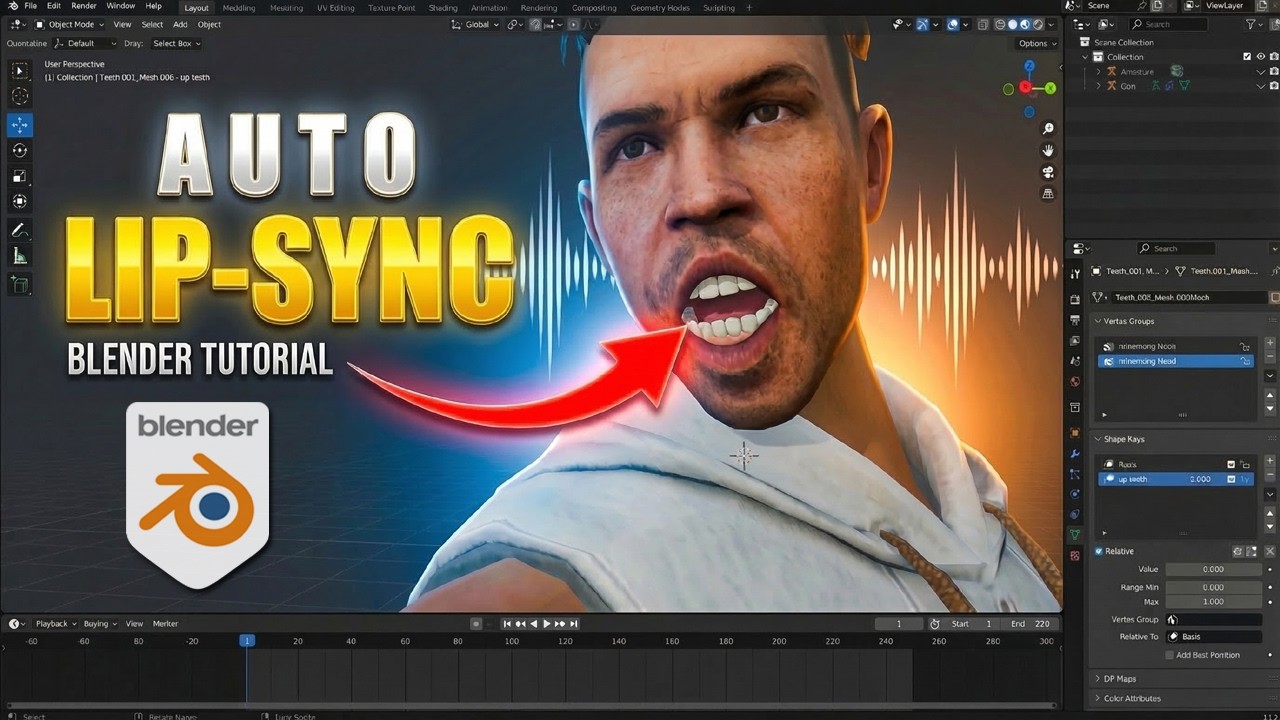Click the pan hand viewport icon
1280x720 pixels.
tap(1048, 150)
